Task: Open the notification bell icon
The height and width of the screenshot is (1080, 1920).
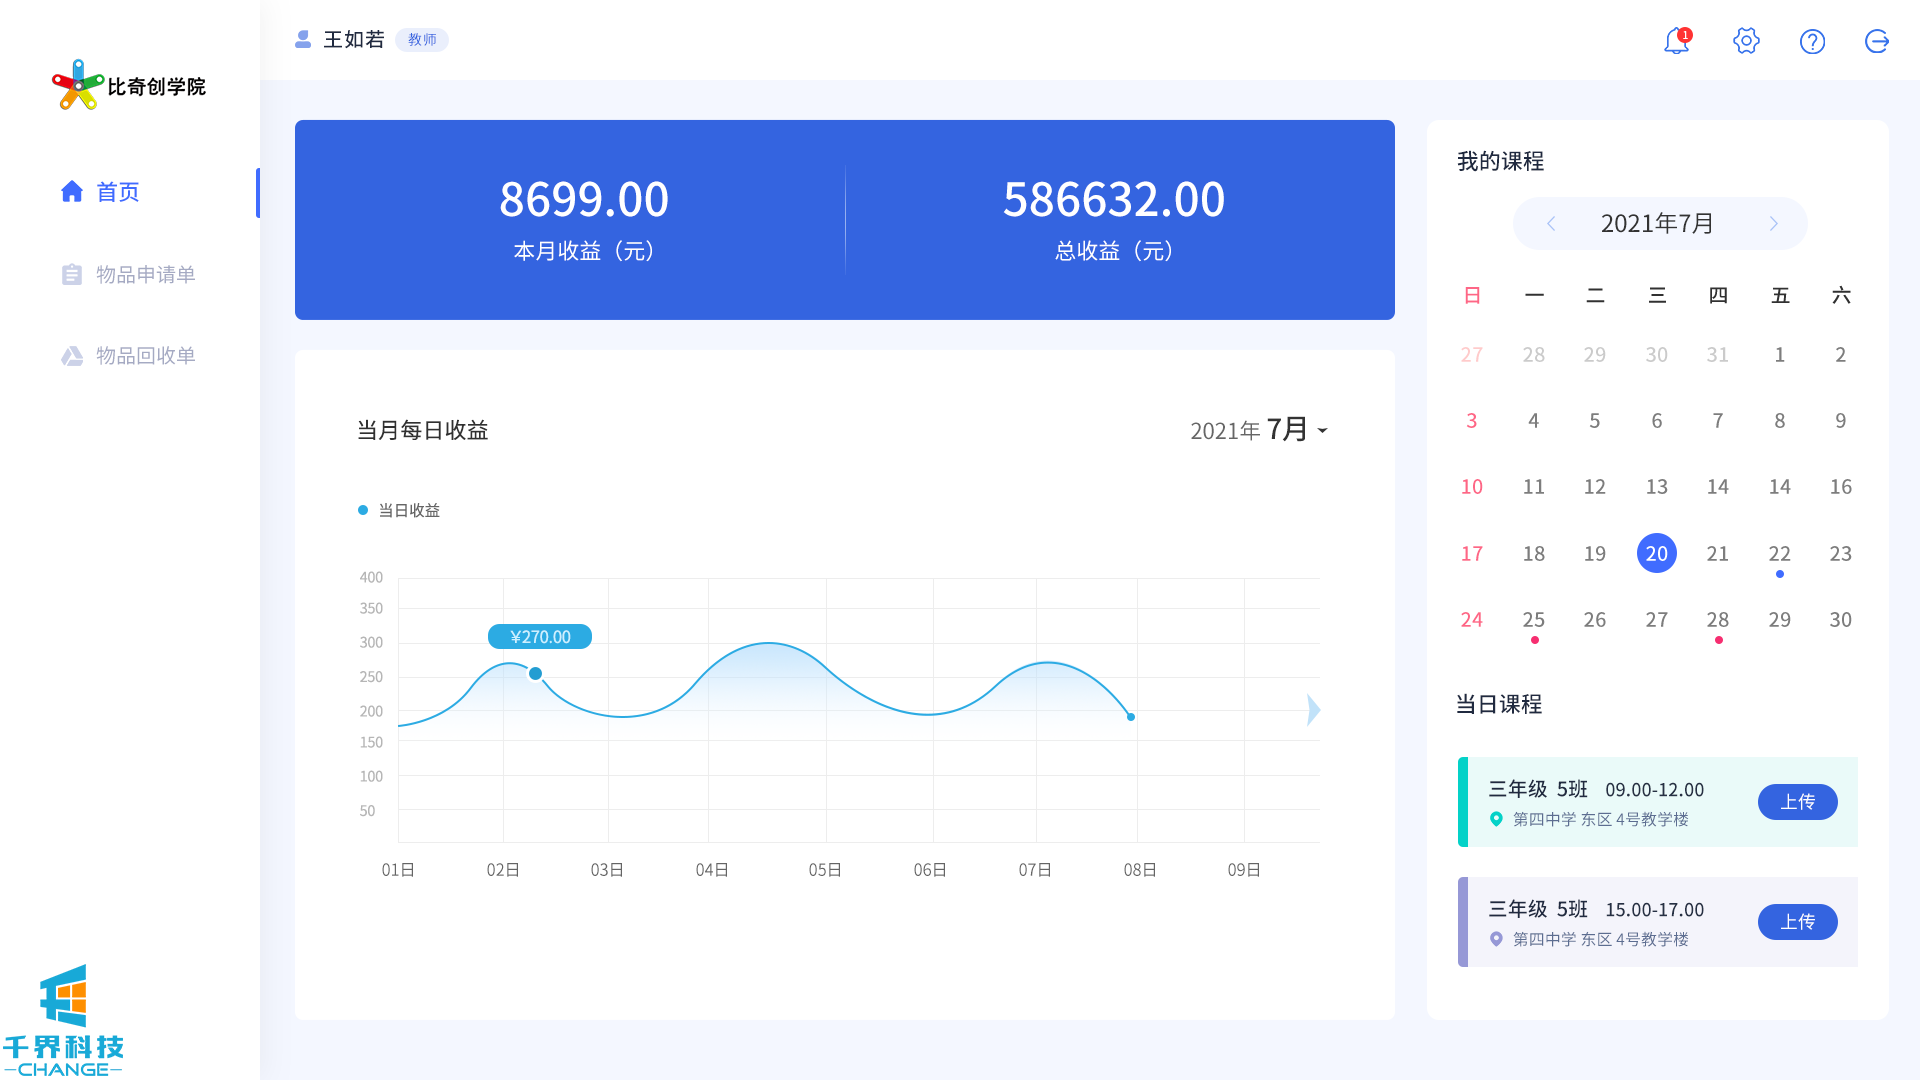Action: pos(1676,41)
